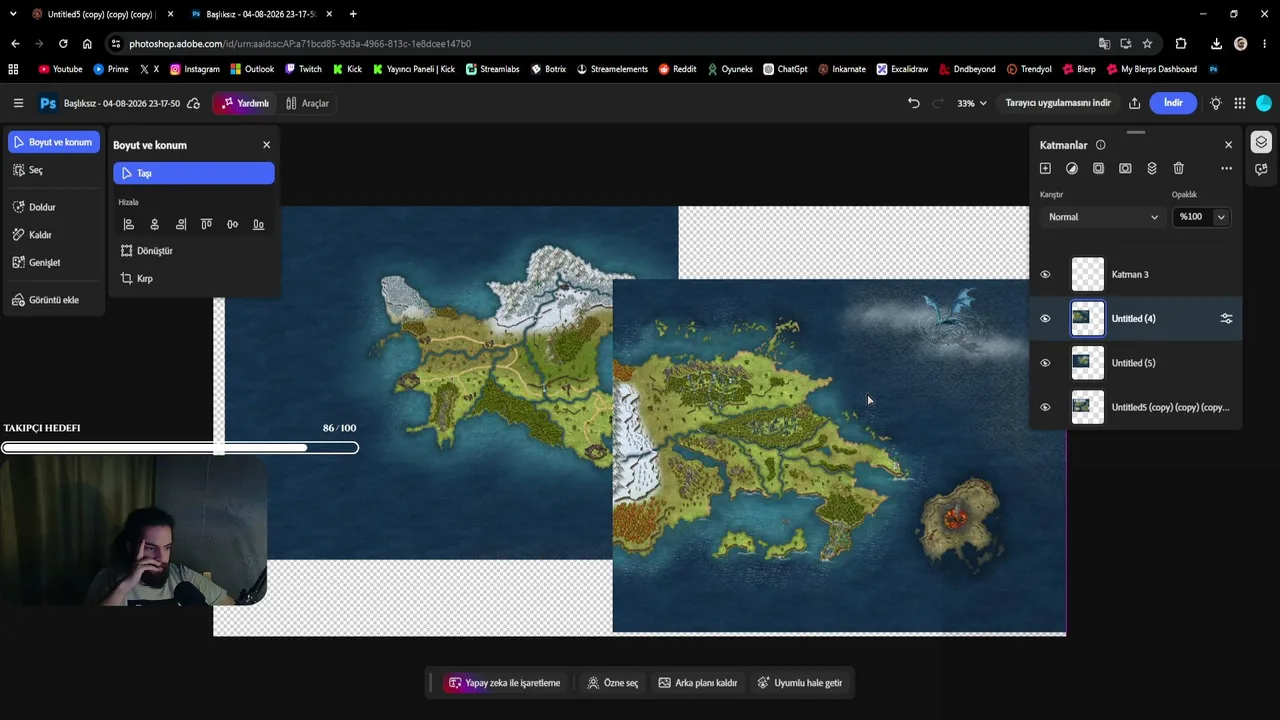The height and width of the screenshot is (720, 1280).
Task: Close the Katmanlar panel
Action: [1229, 145]
